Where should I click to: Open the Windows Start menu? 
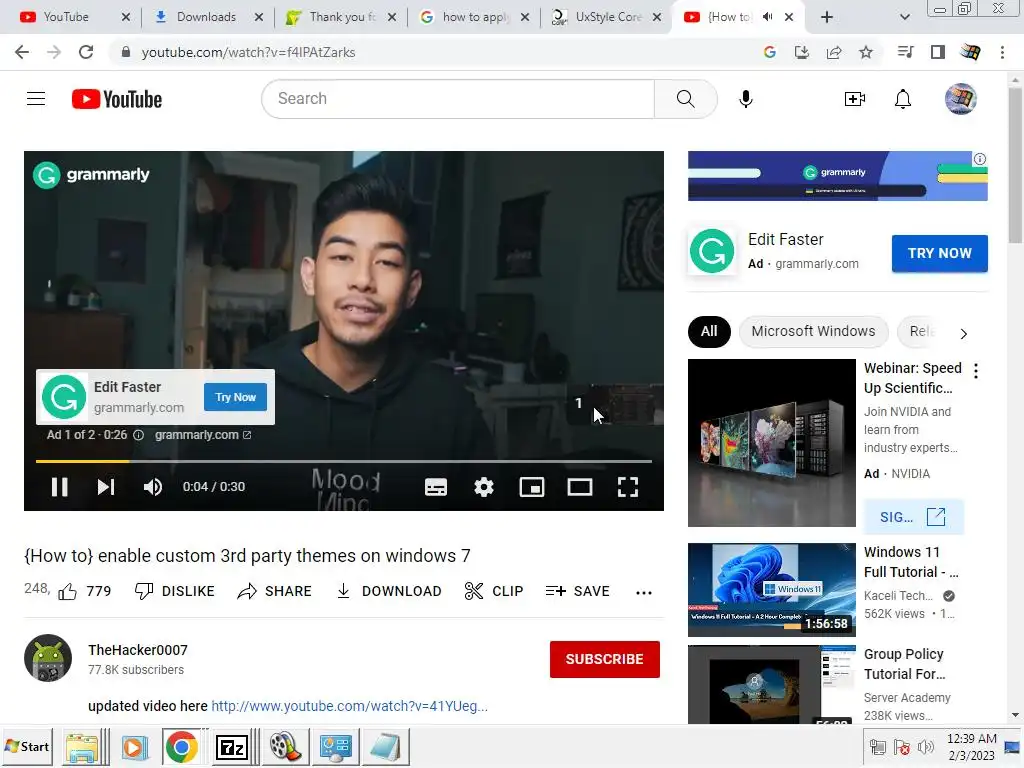[27, 746]
